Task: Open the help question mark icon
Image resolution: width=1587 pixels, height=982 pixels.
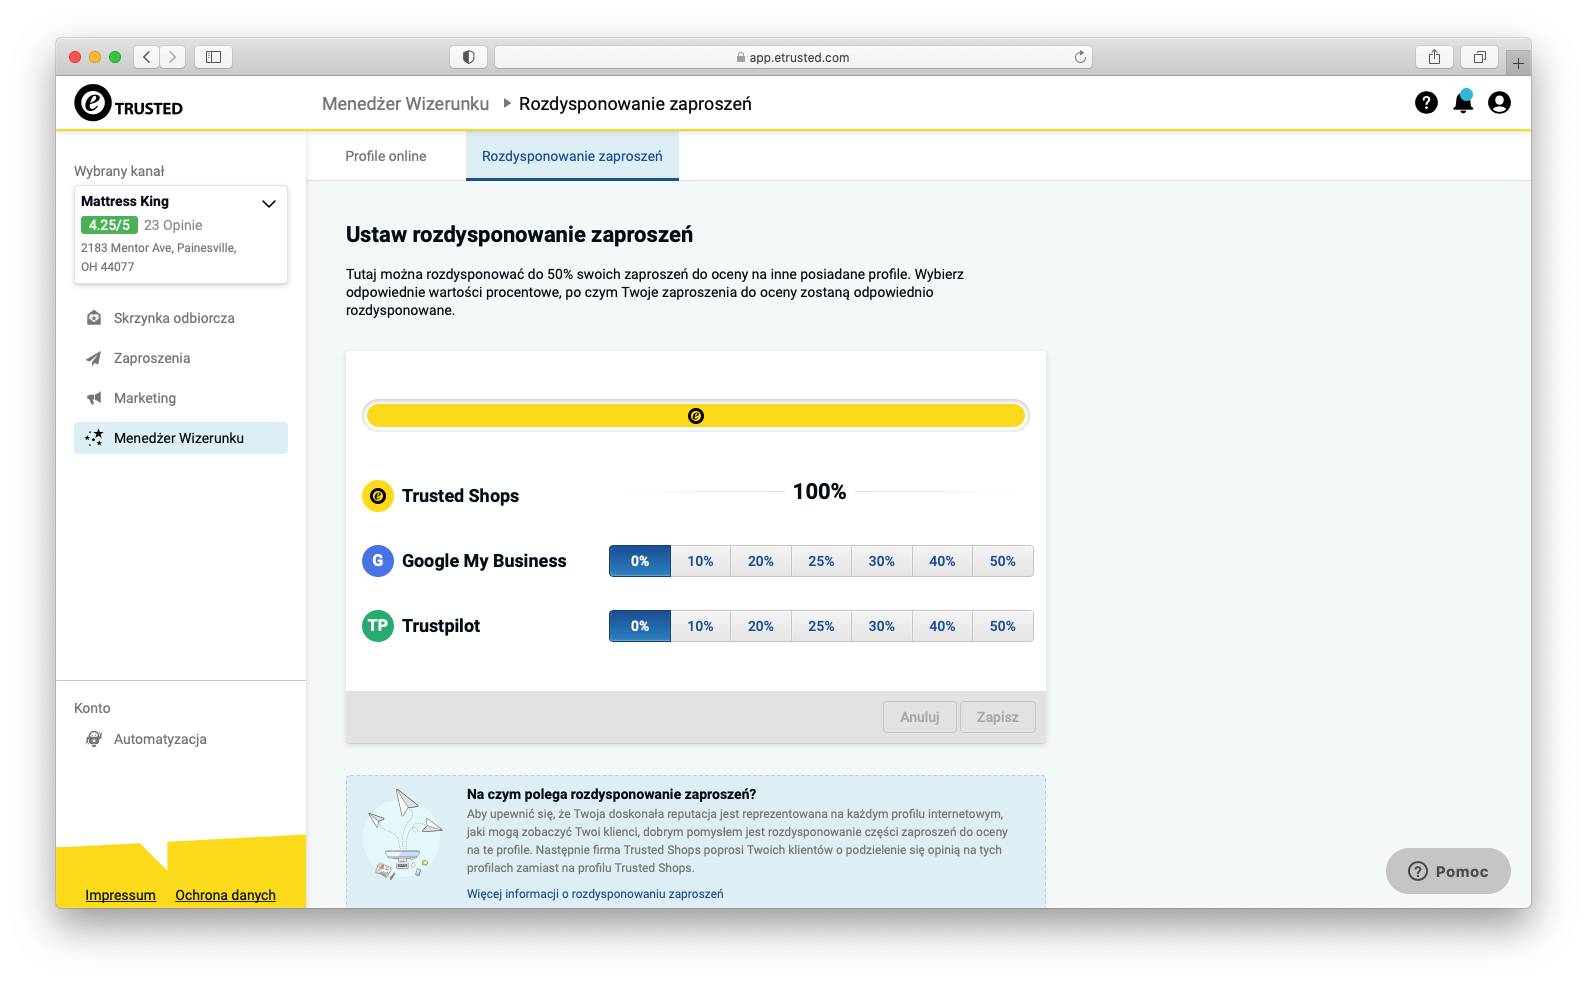Action: point(1426,102)
